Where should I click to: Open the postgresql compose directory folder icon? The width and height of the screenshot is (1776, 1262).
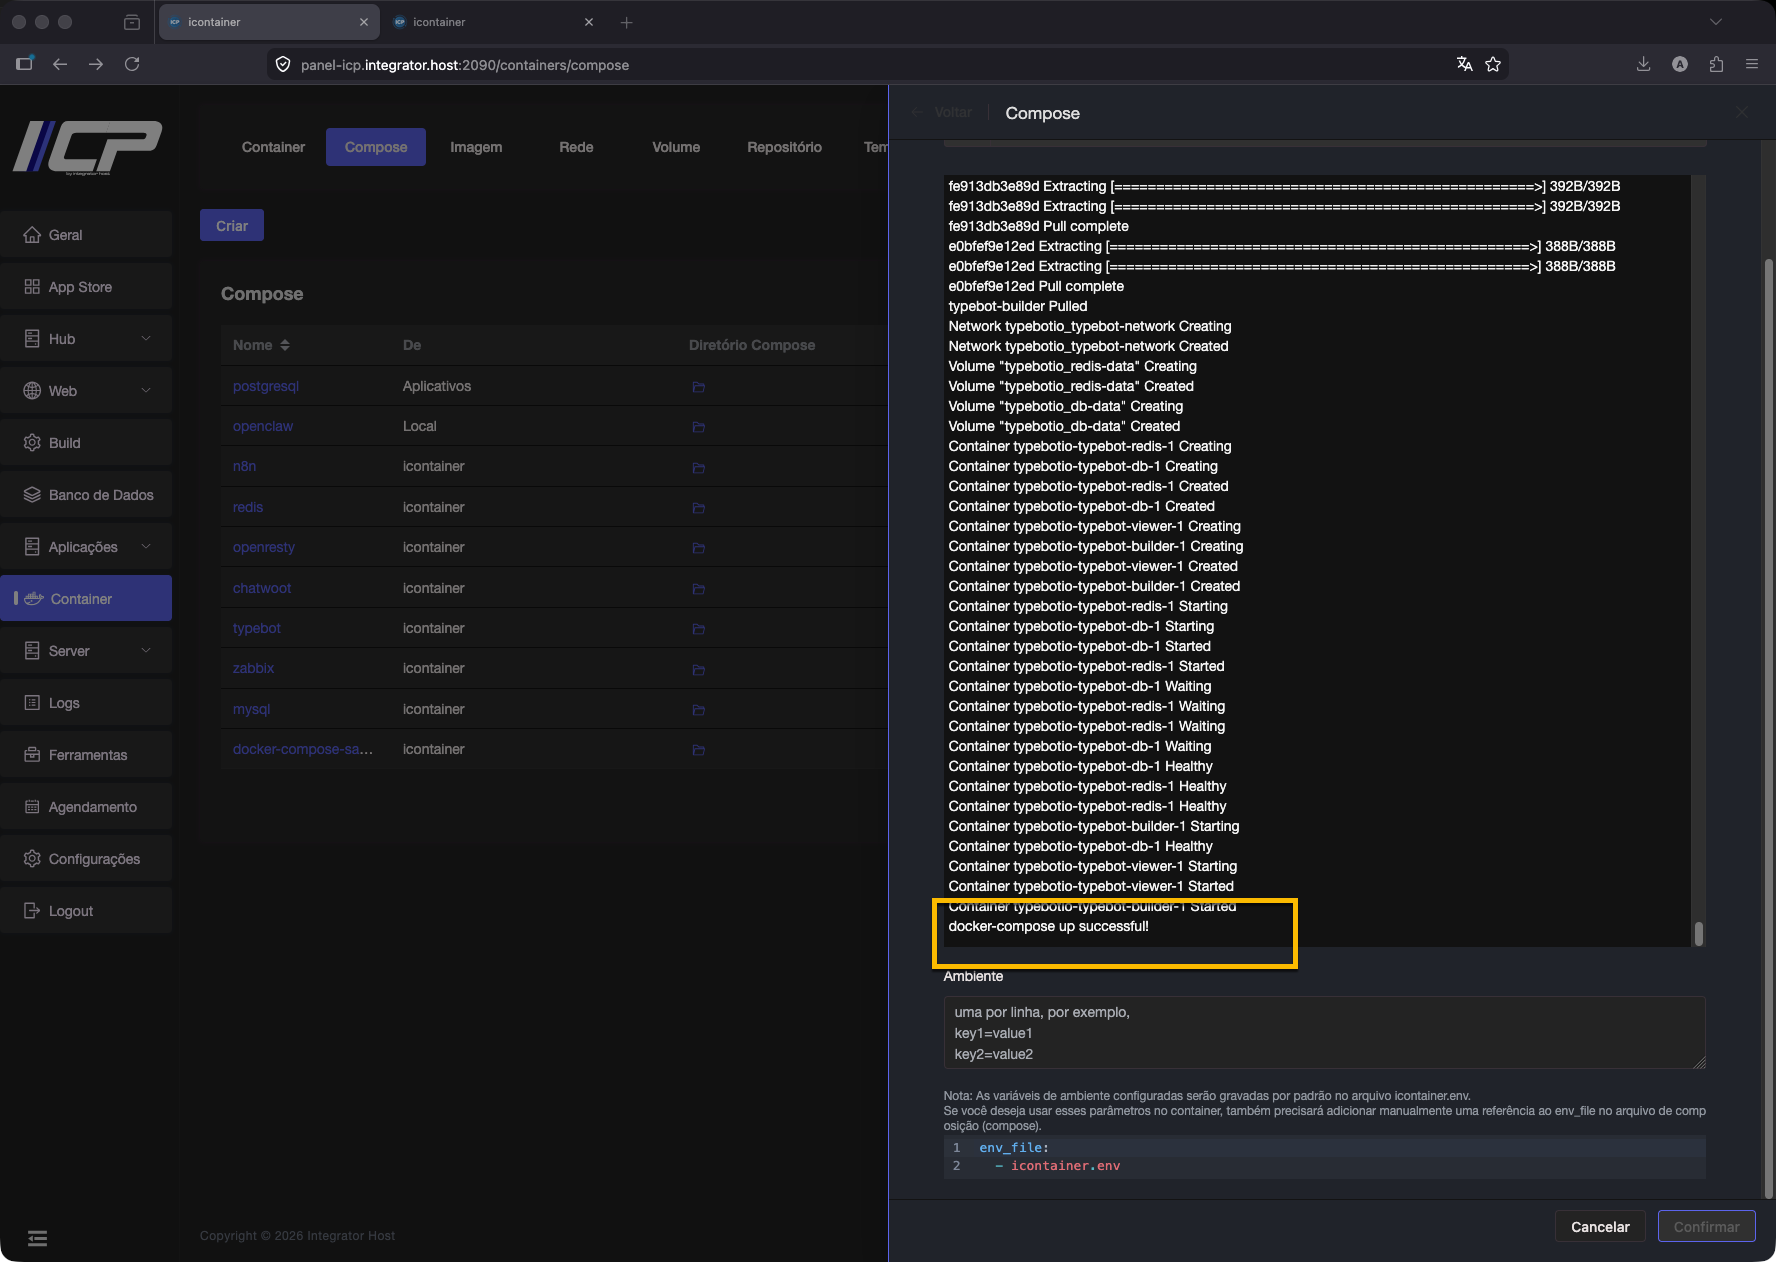(698, 387)
